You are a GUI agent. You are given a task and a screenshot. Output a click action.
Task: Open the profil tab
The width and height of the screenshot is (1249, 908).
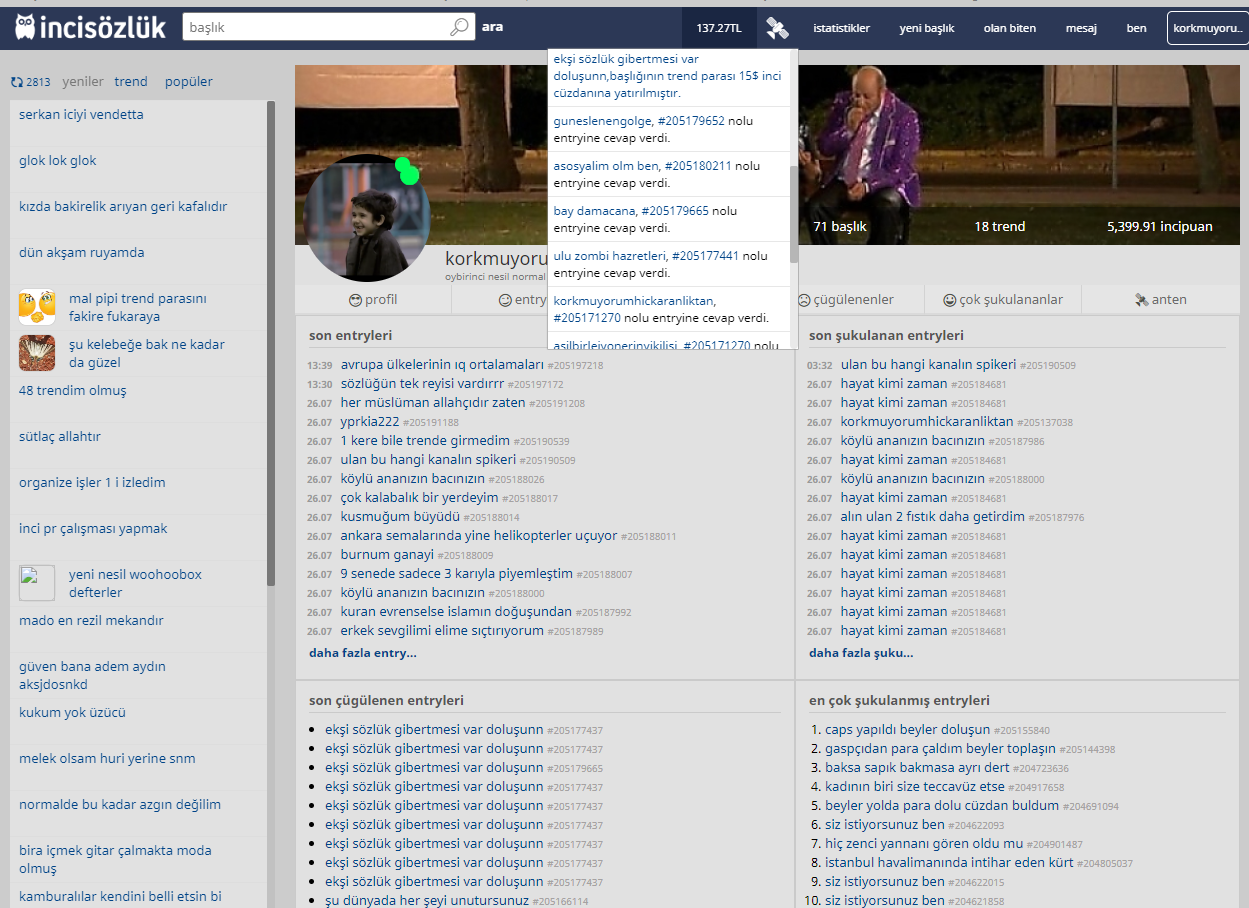tap(373, 299)
